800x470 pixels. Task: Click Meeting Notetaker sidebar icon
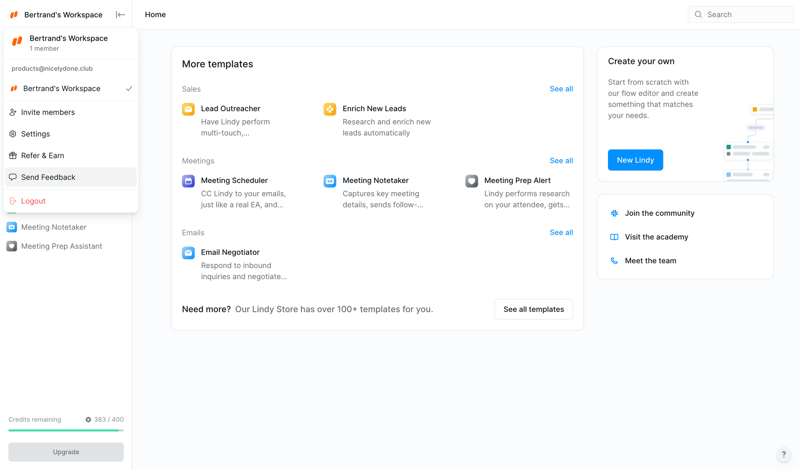[x=12, y=227]
